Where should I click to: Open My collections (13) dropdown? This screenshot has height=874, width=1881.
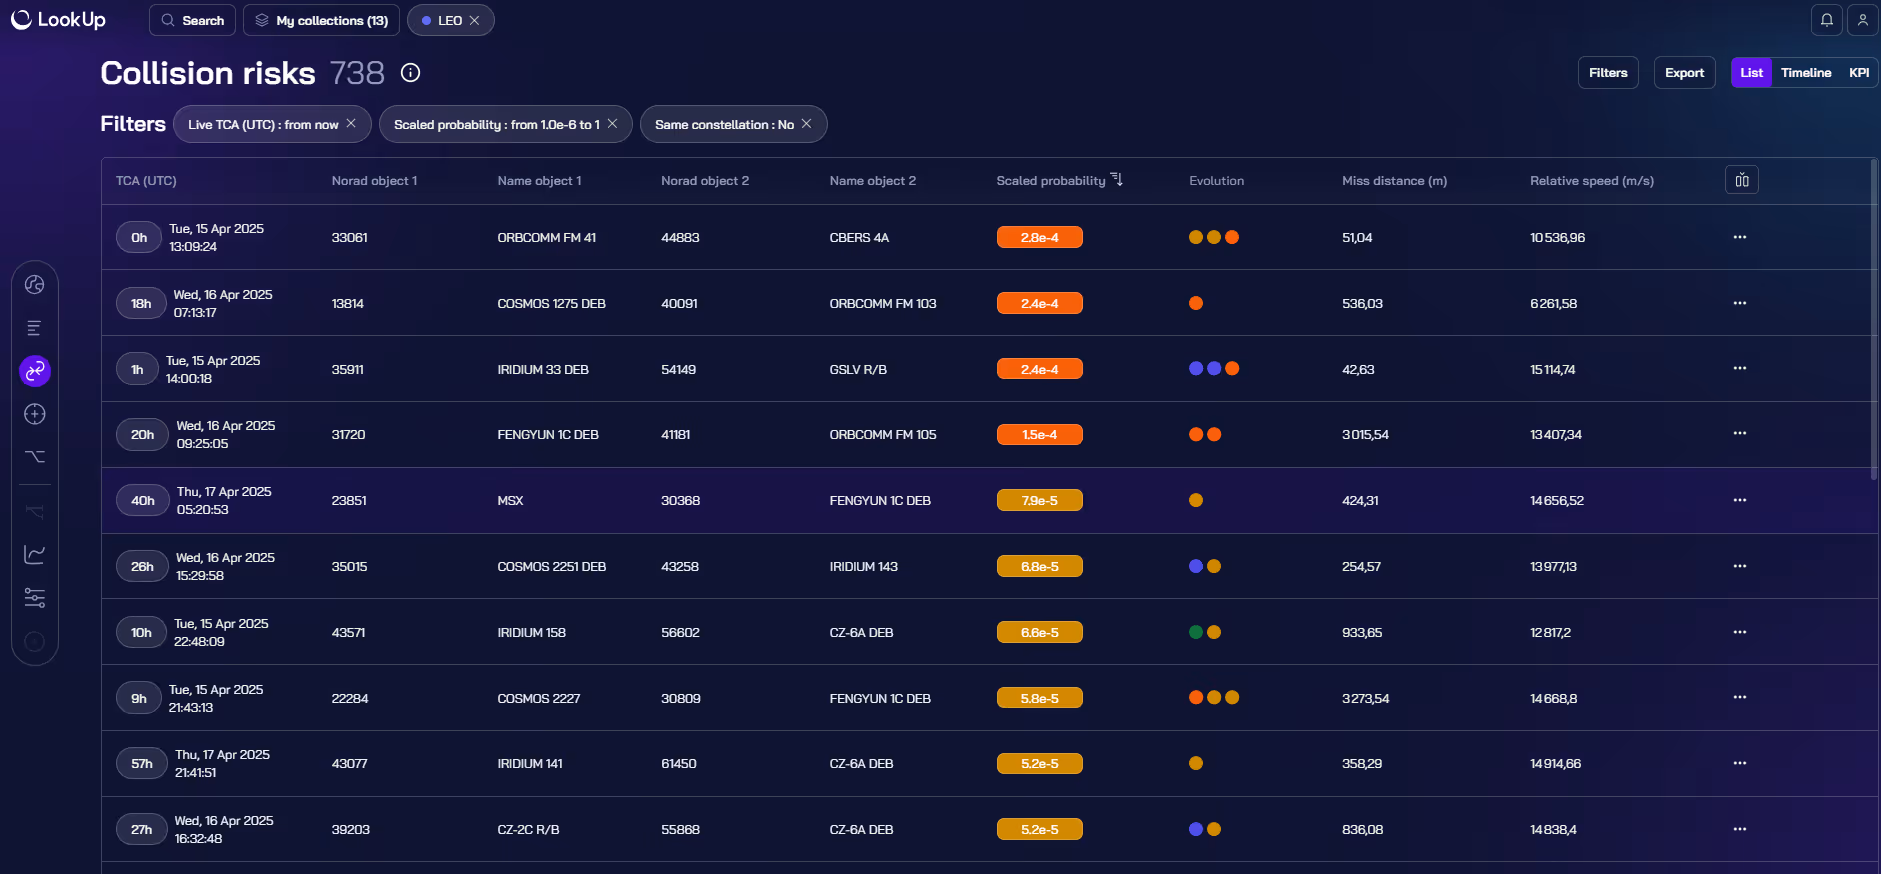[x=321, y=20]
